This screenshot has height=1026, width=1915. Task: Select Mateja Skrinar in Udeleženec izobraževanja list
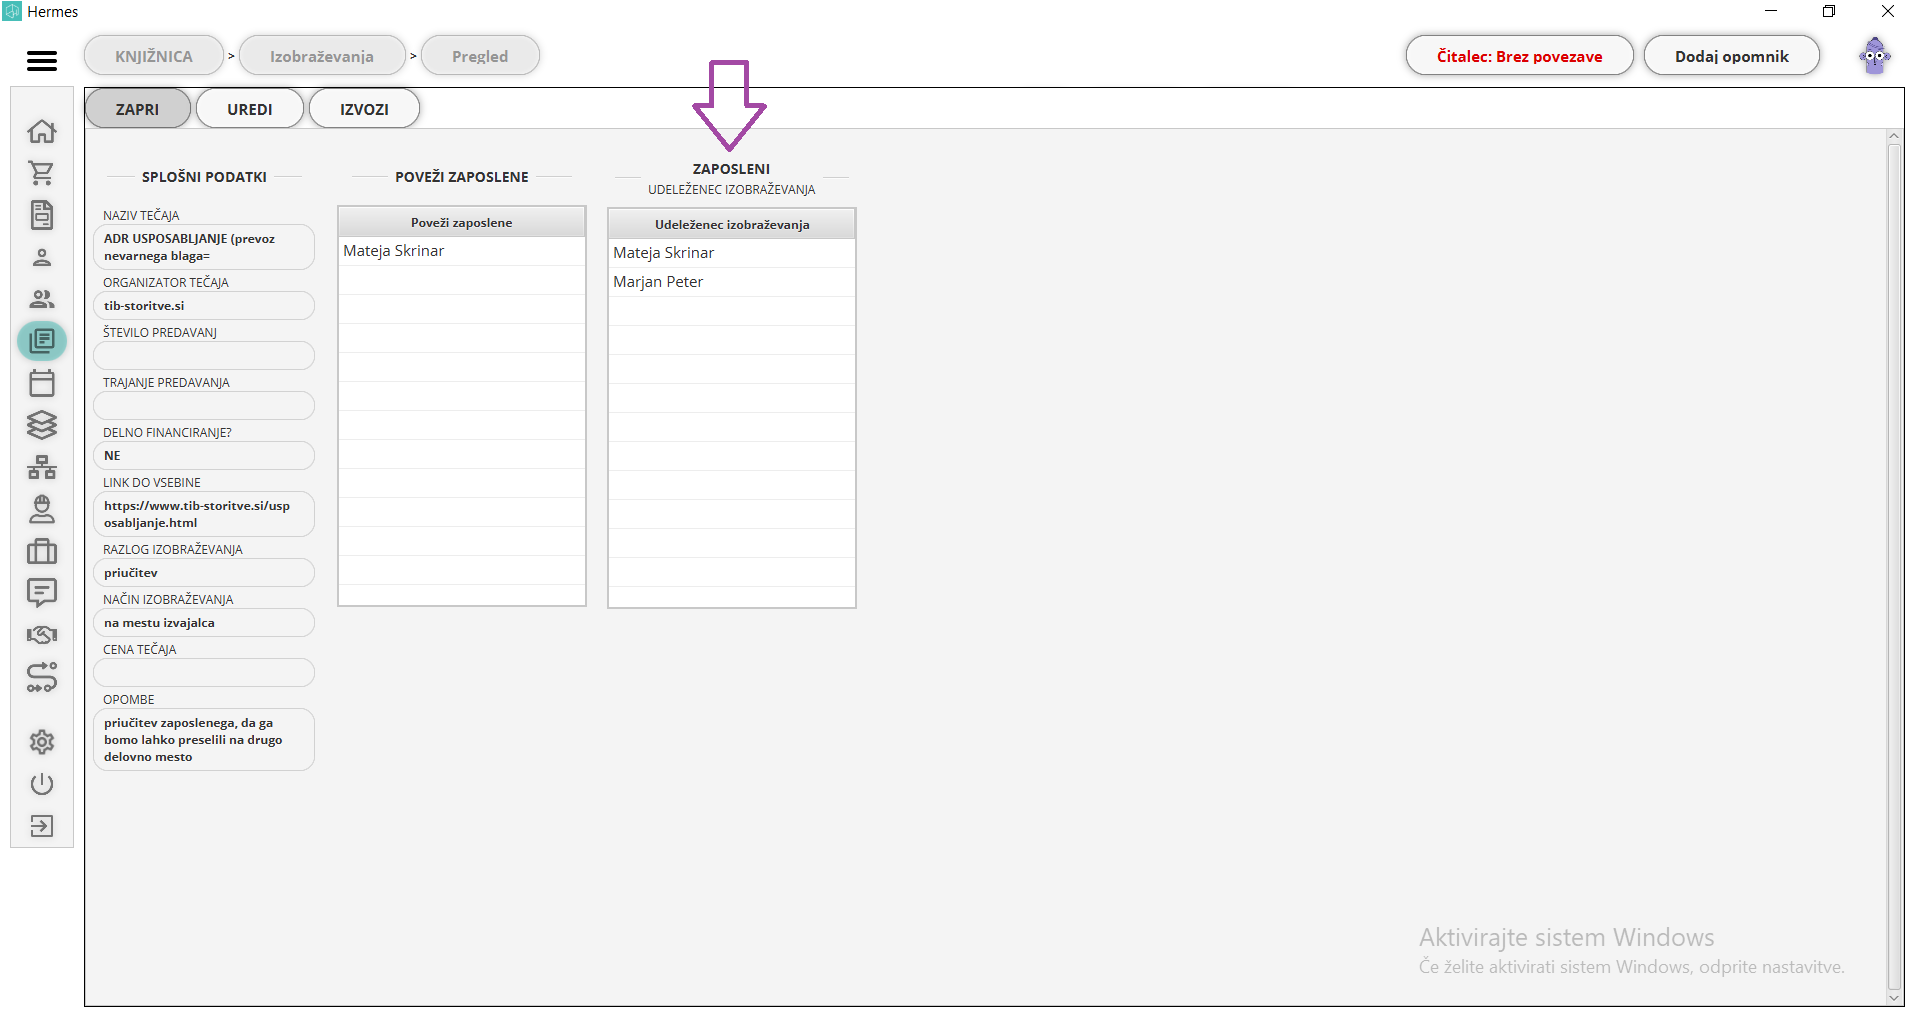click(732, 253)
